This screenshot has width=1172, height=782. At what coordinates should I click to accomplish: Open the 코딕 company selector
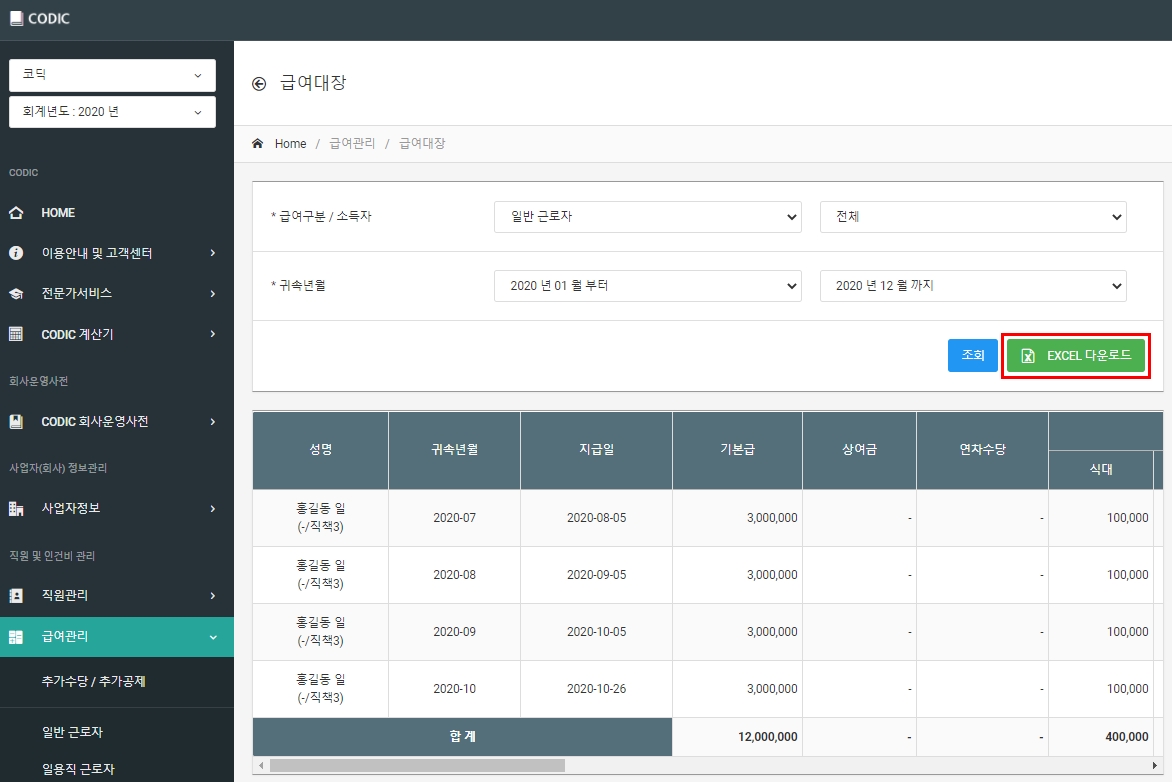coord(112,75)
